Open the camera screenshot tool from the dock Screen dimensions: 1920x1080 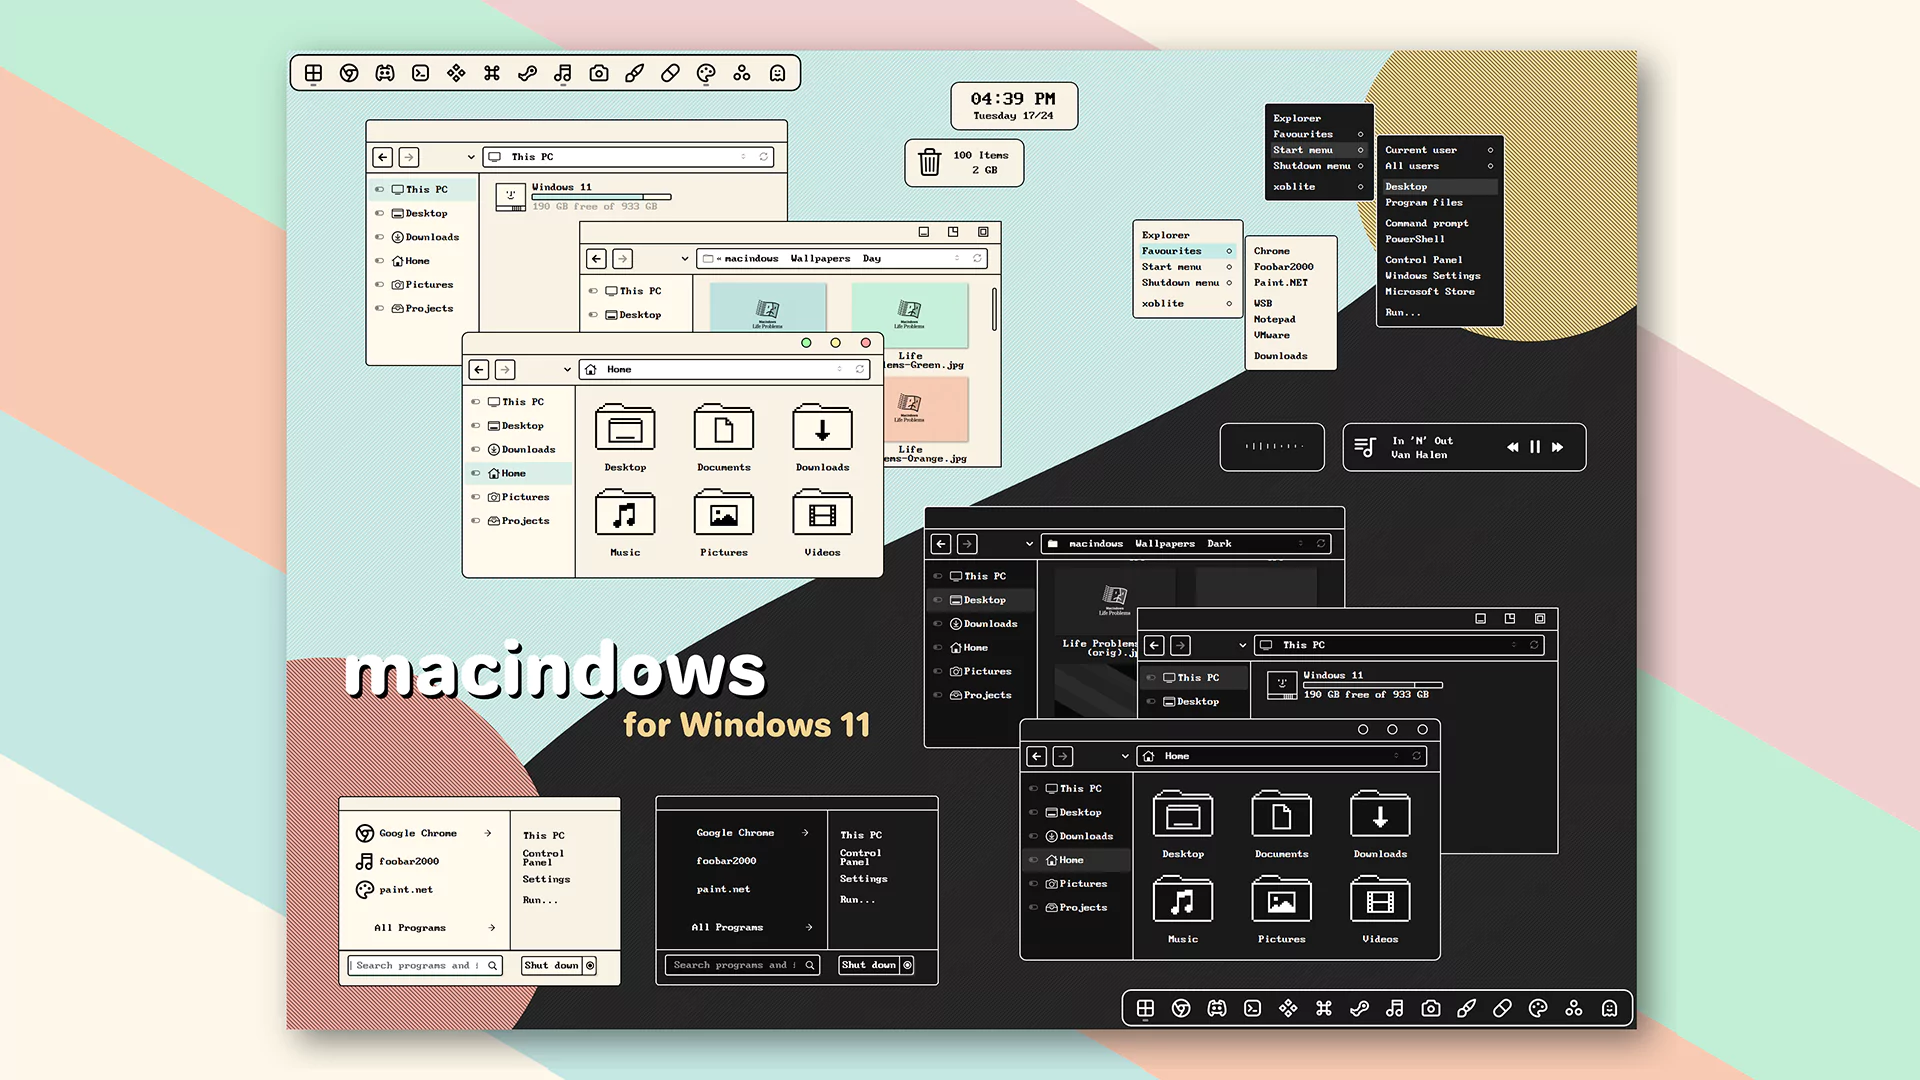point(599,72)
